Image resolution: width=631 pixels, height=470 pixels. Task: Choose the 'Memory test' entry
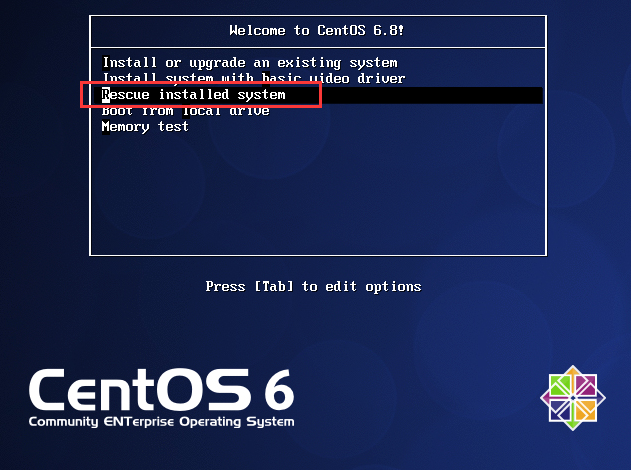[145, 127]
